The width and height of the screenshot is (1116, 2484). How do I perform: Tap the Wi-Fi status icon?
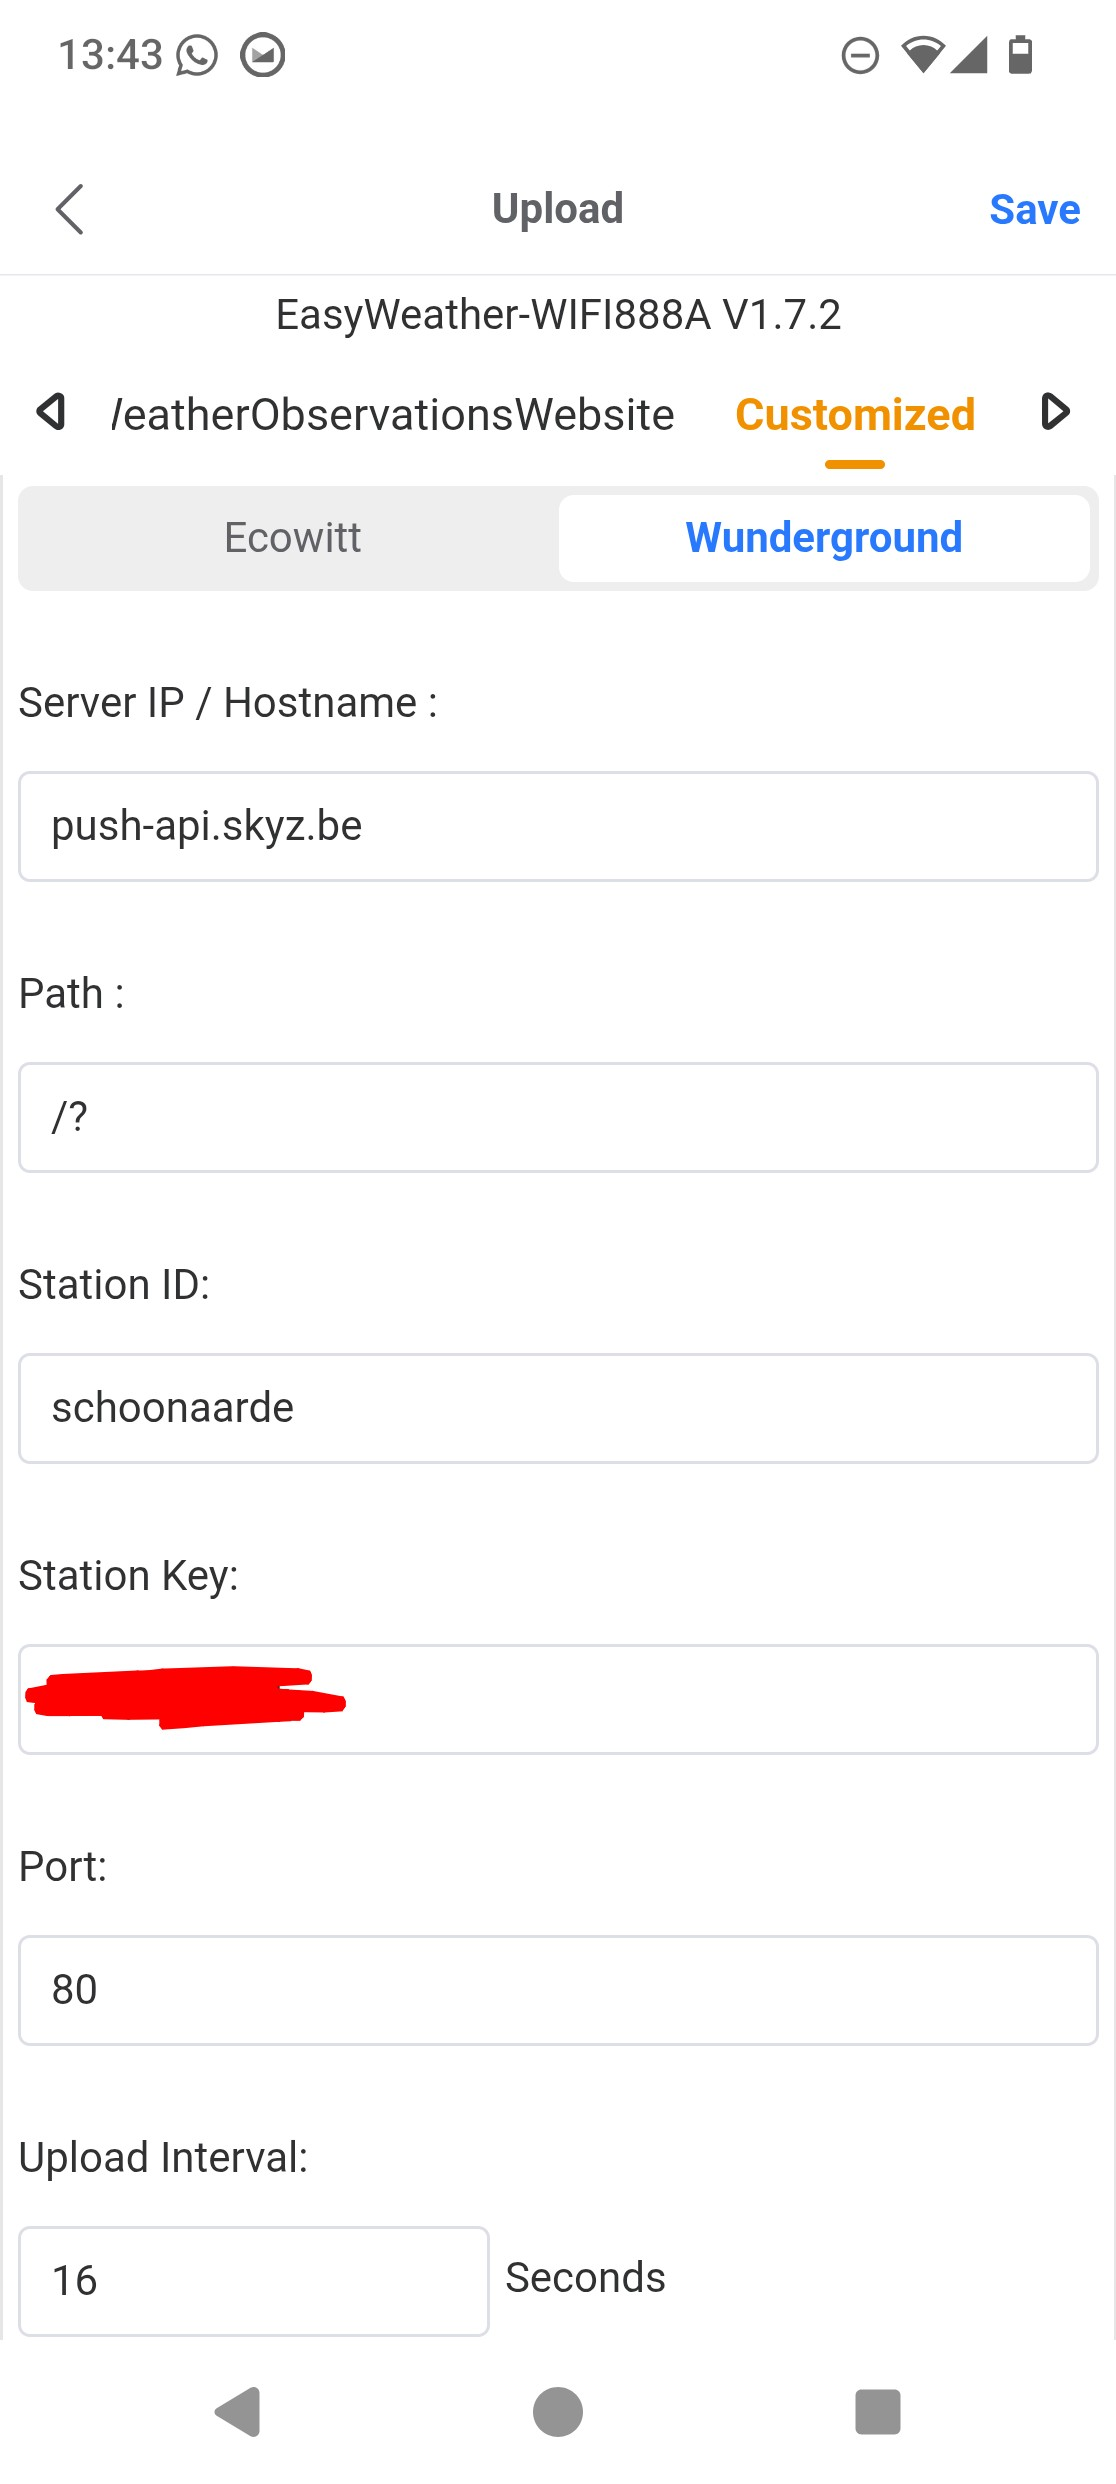[922, 54]
